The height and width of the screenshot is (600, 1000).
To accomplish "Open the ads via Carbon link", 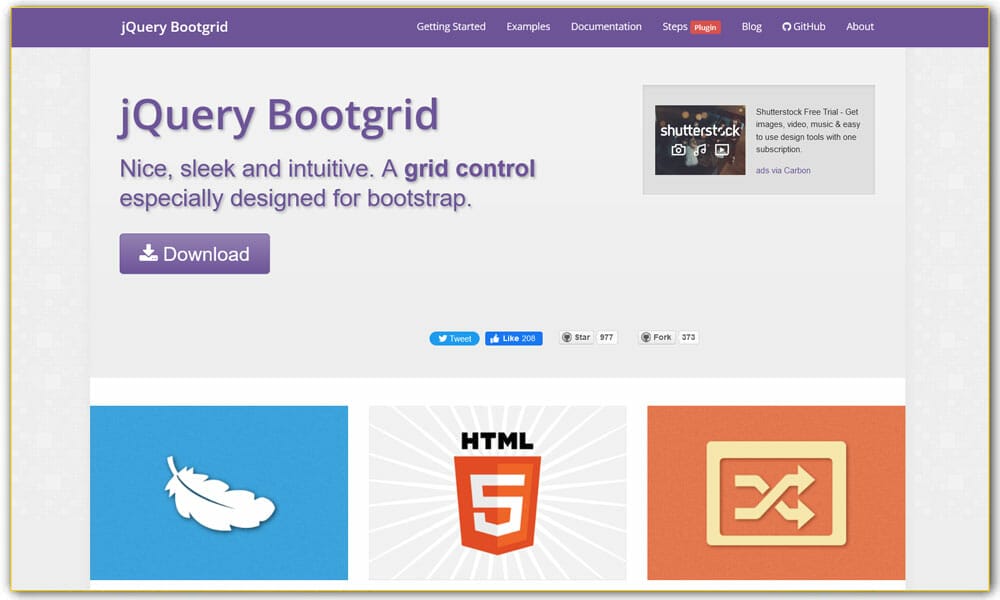I will [784, 170].
